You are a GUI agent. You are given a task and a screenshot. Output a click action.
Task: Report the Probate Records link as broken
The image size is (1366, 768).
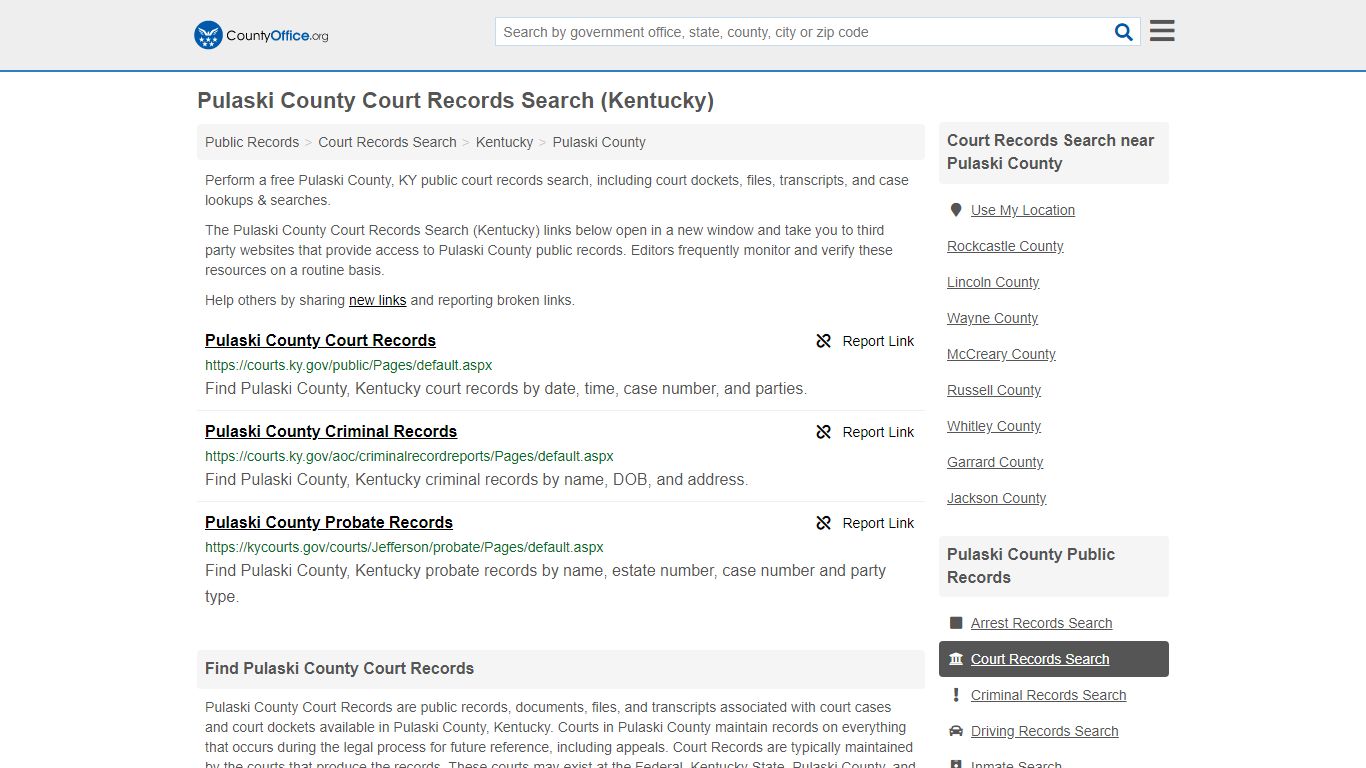point(865,523)
